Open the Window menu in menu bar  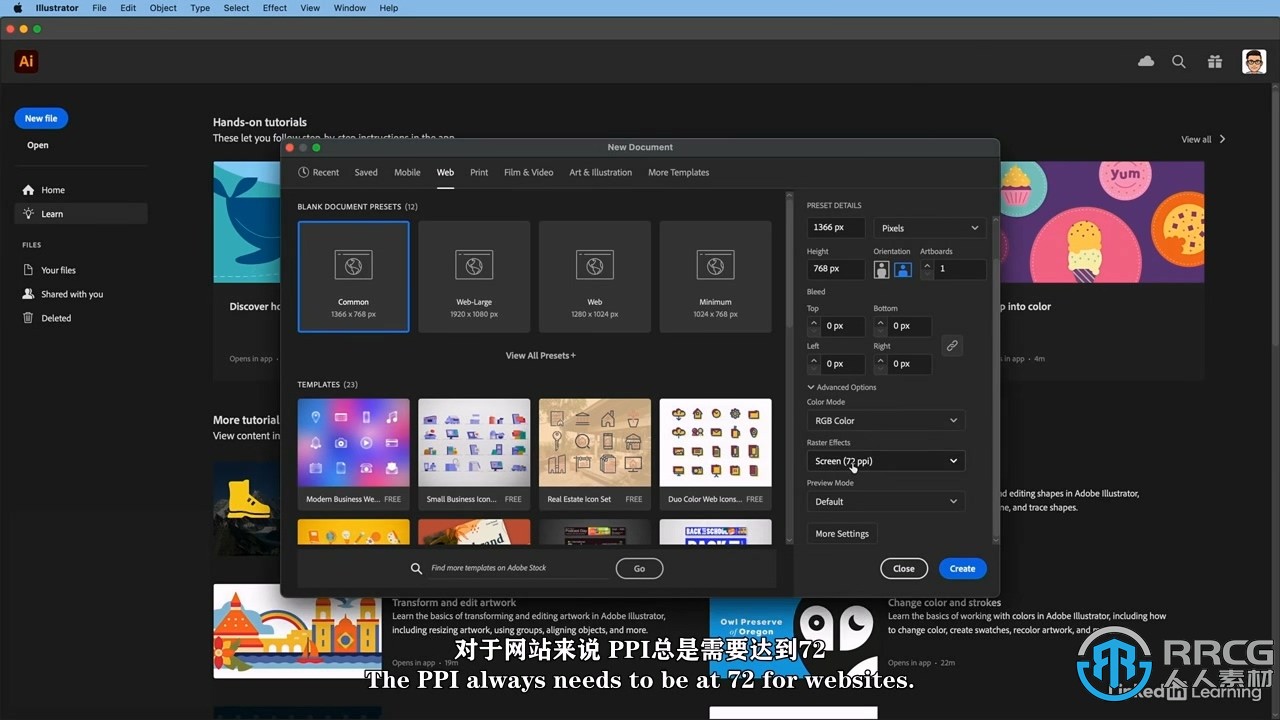(350, 8)
